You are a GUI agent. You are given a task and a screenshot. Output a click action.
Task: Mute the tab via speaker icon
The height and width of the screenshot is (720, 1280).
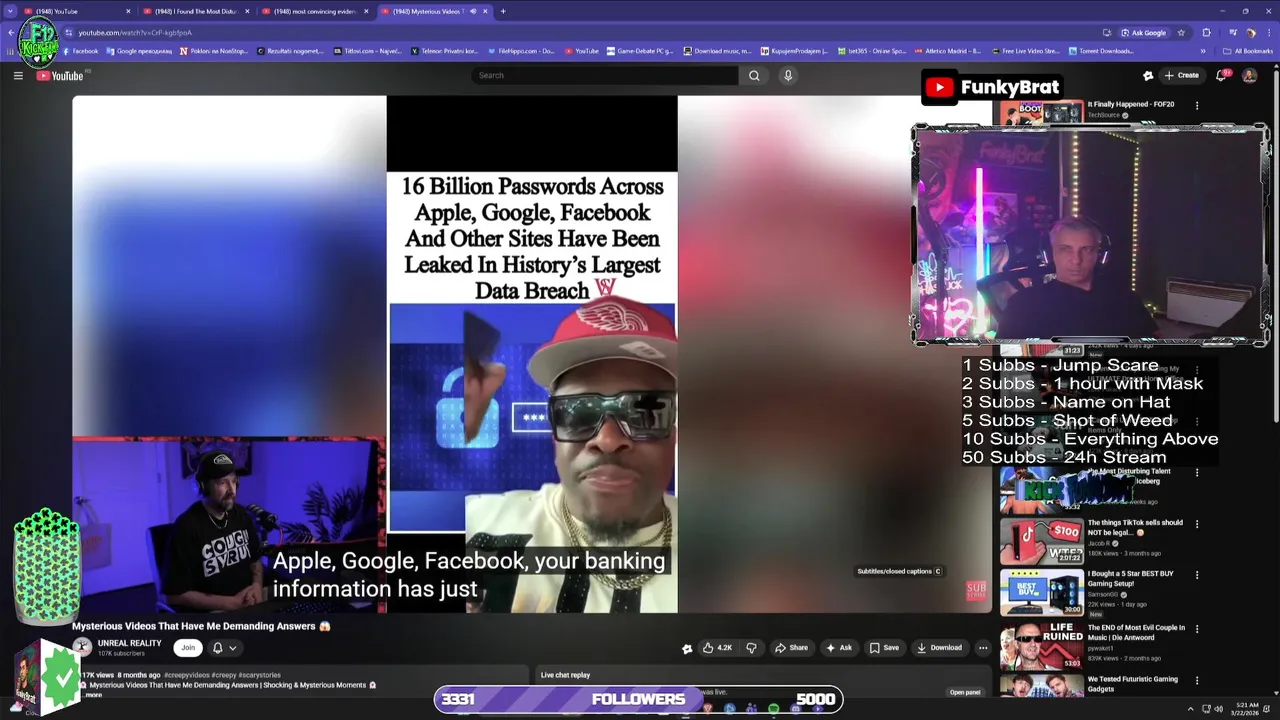473,11
